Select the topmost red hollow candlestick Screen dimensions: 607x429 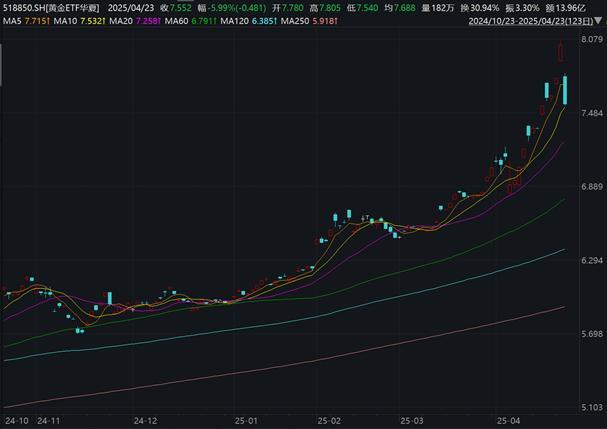click(561, 51)
